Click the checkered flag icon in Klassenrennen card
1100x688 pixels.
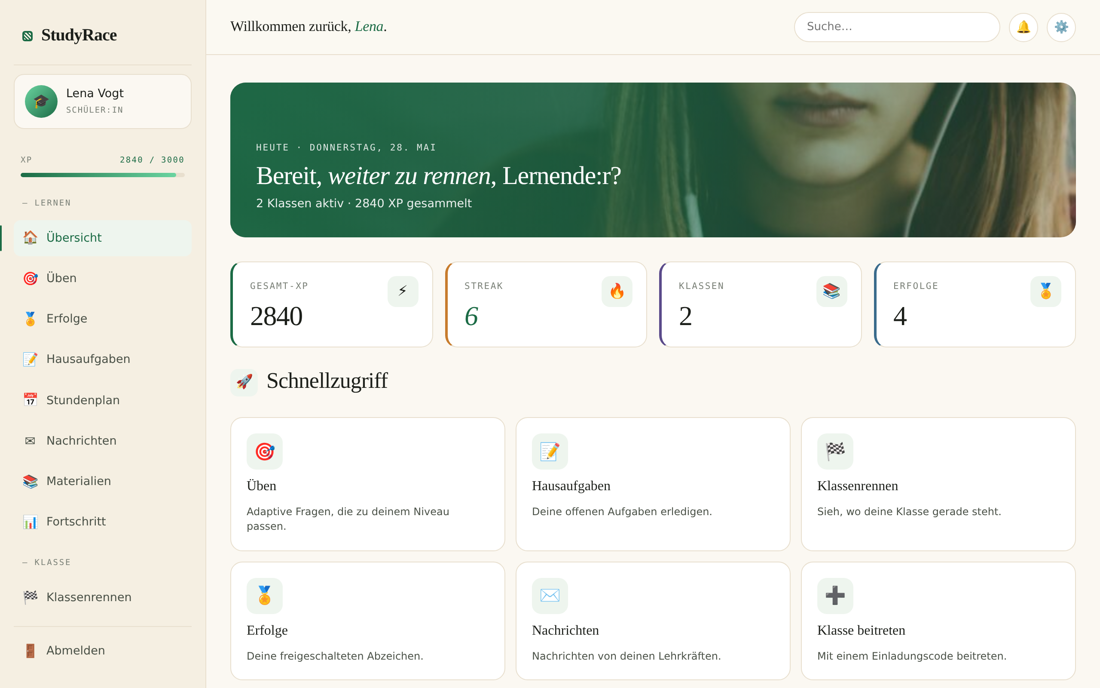point(835,451)
